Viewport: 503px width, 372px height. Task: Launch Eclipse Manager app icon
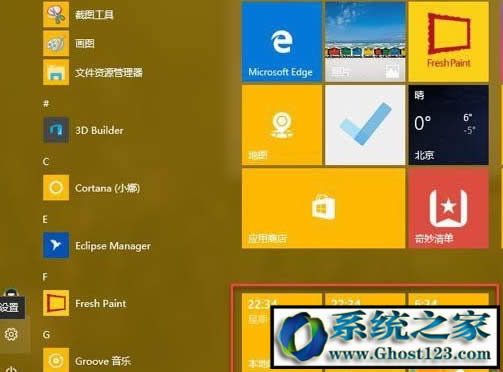(56, 246)
